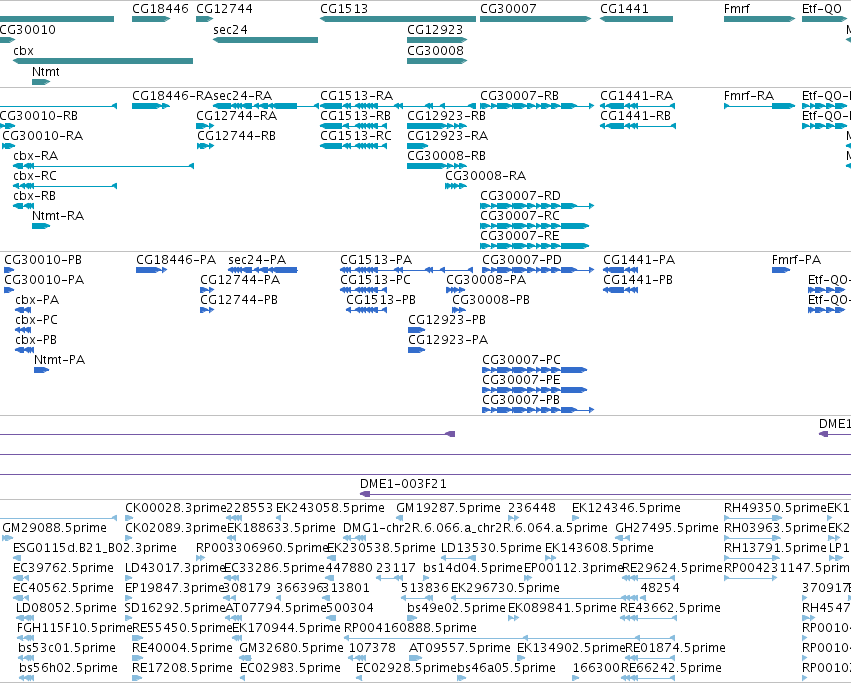The width and height of the screenshot is (851, 683).
Task: Select protein CG30010-PB
Action: [x=43, y=260]
